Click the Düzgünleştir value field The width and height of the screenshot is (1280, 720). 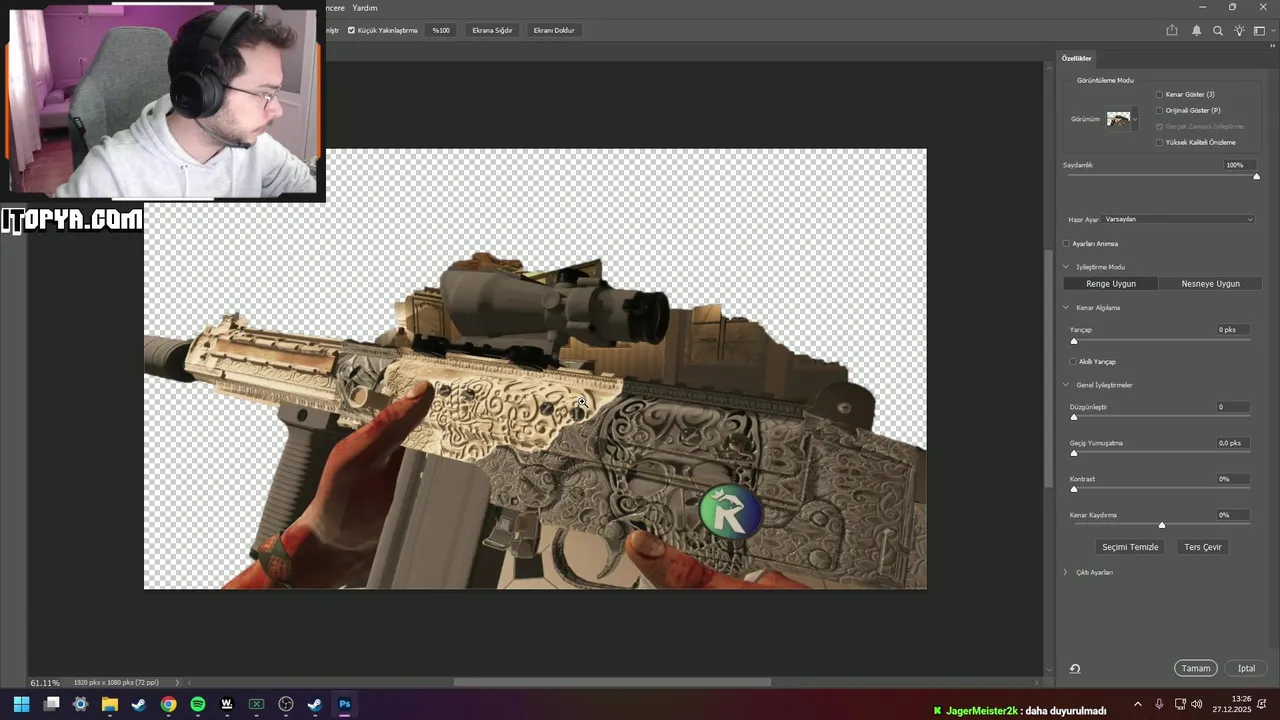[x=1234, y=407]
